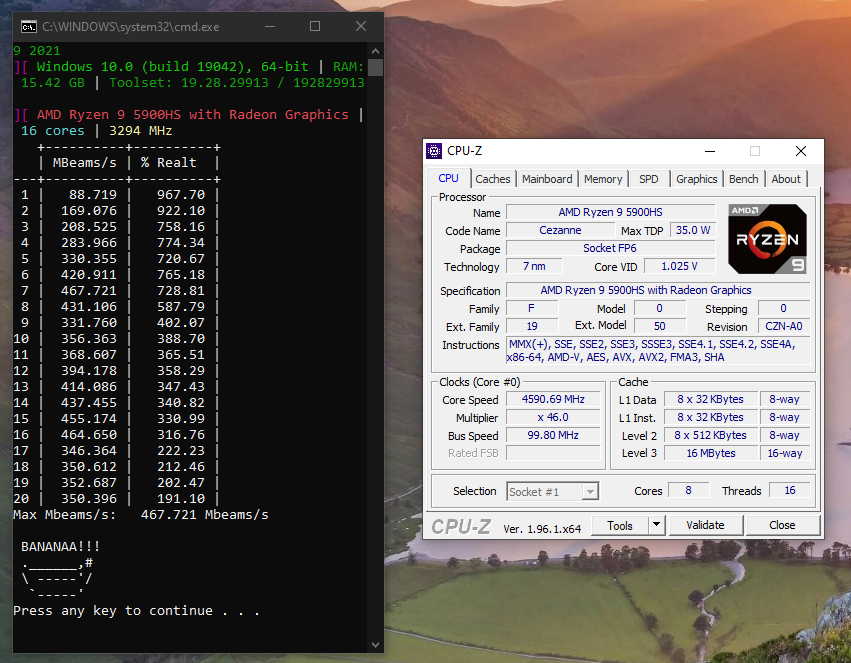Screen dimensions: 851x663
Task: Minimize the CPU-Z window
Action: point(710,151)
